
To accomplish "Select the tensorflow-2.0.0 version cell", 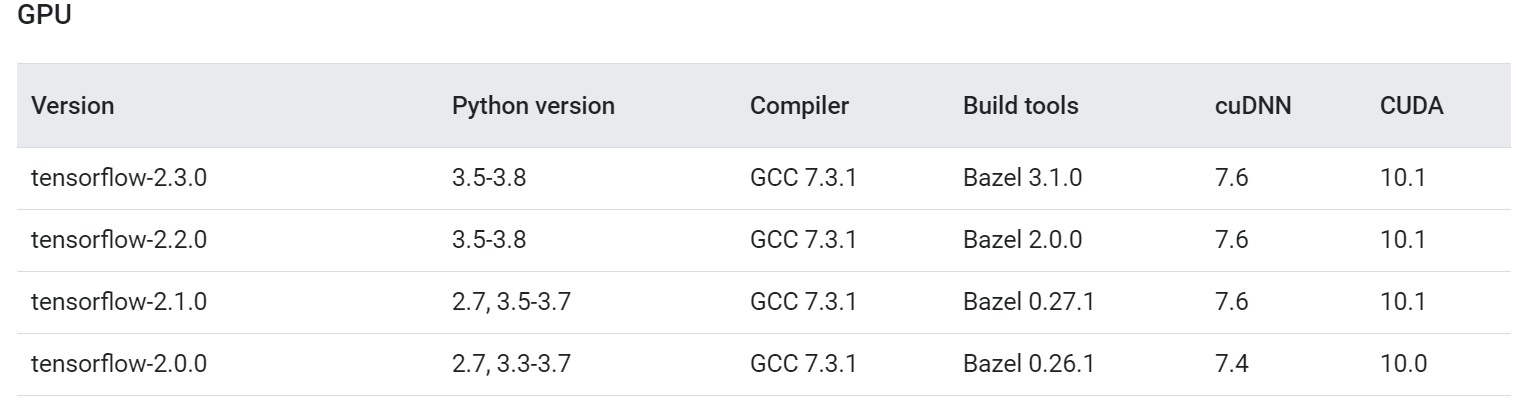I will point(119,364).
